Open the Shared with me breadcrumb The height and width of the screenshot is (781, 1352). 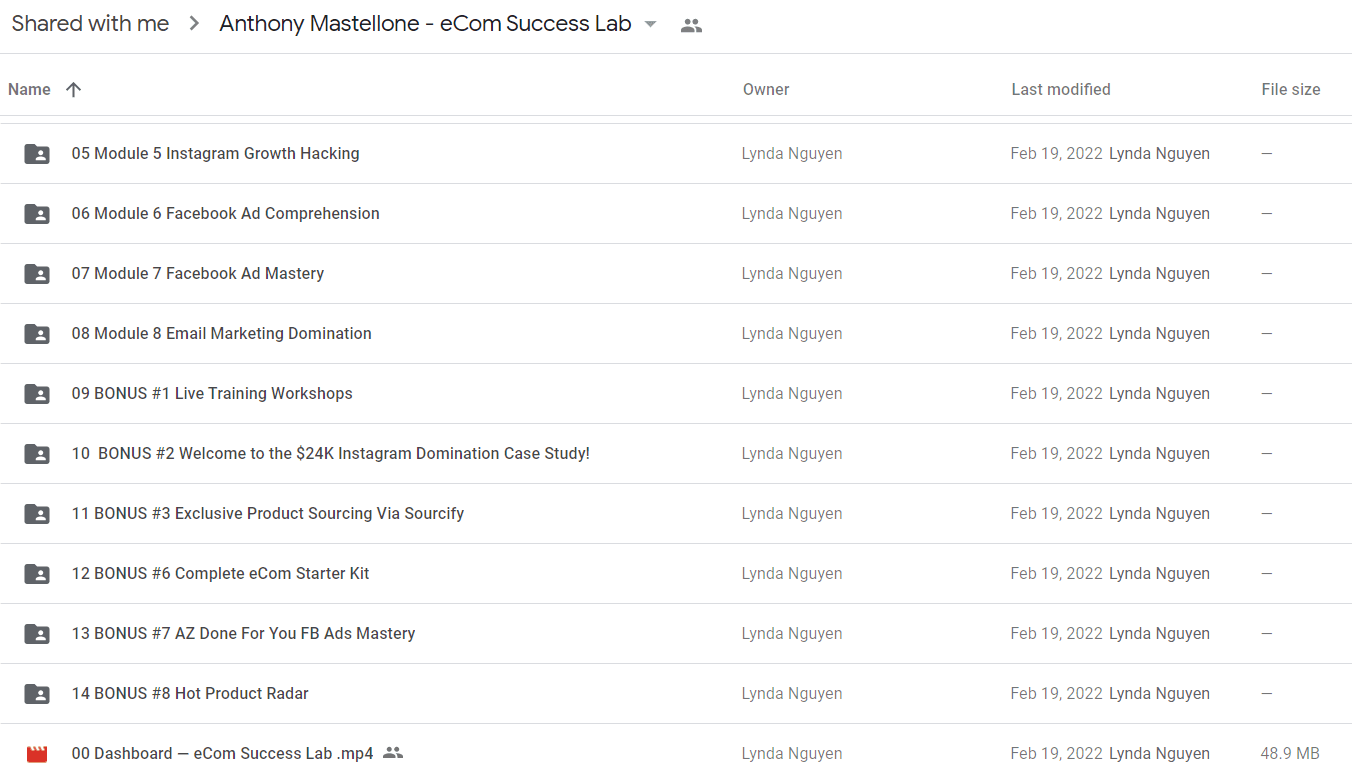coord(90,24)
